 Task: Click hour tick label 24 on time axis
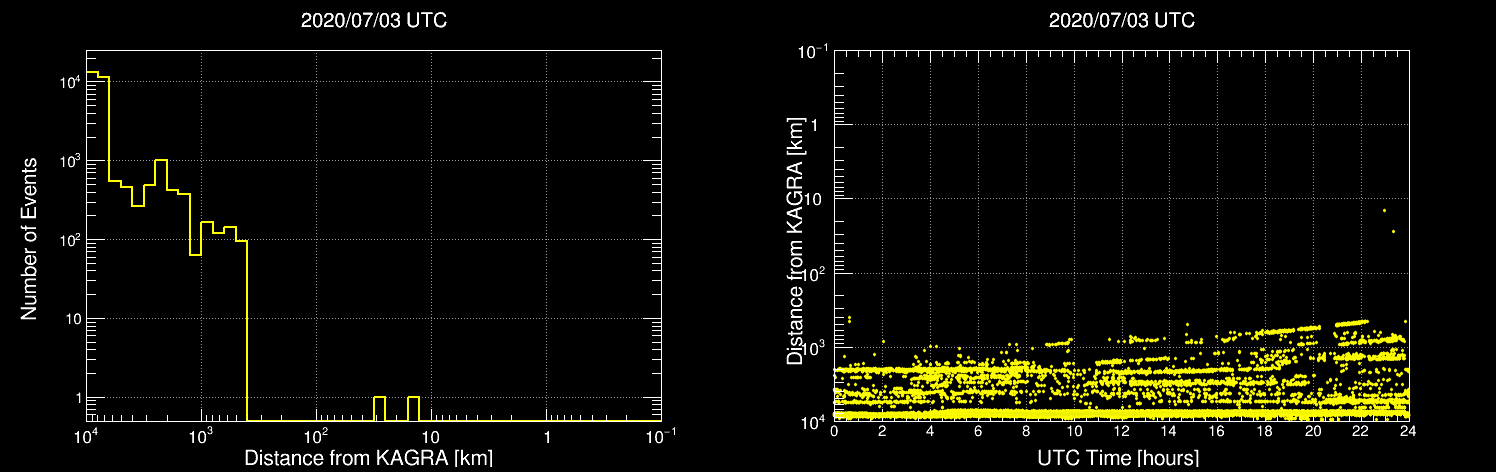(1408, 432)
